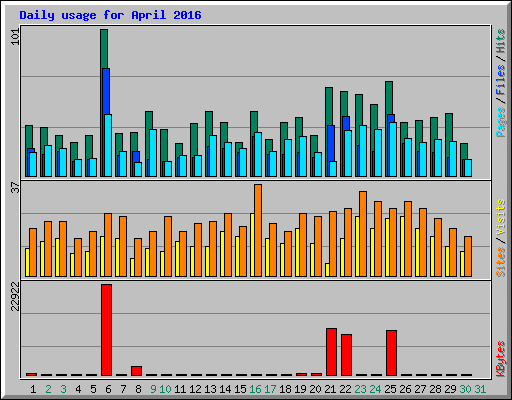This screenshot has height=400, width=512.
Task: Click the blue files bar on day 6
Action: click(x=106, y=91)
